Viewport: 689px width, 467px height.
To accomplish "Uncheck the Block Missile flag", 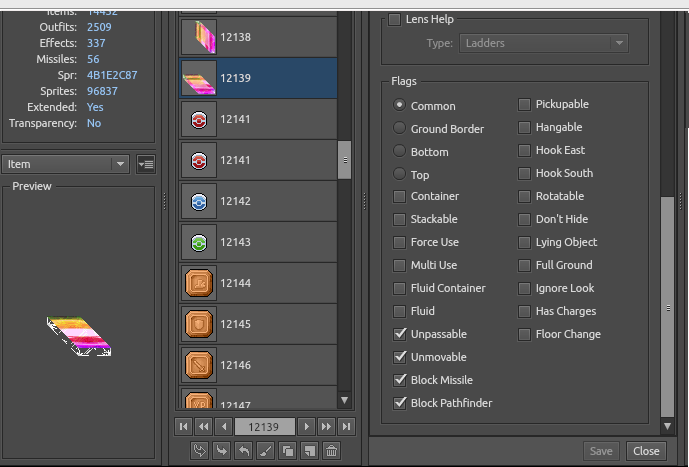I will tap(399, 380).
